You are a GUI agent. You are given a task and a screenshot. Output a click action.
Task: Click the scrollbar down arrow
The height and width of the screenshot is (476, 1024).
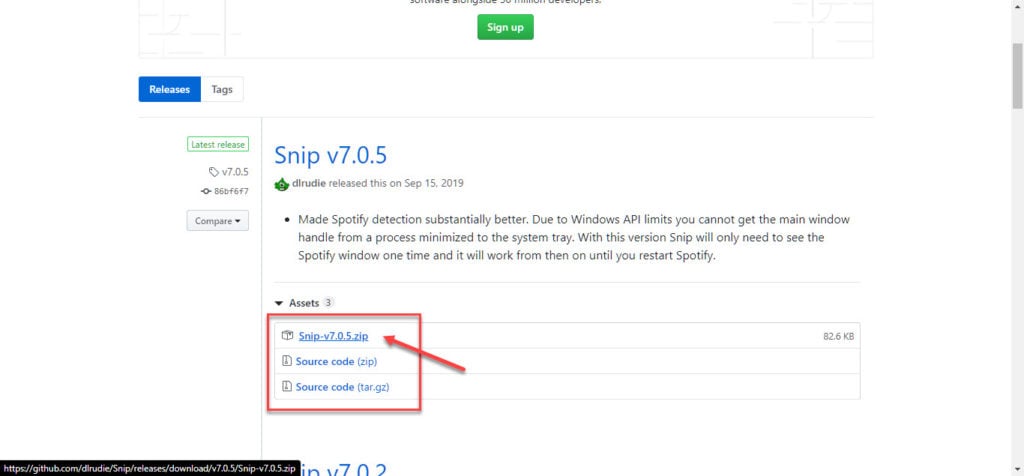(x=1017, y=469)
